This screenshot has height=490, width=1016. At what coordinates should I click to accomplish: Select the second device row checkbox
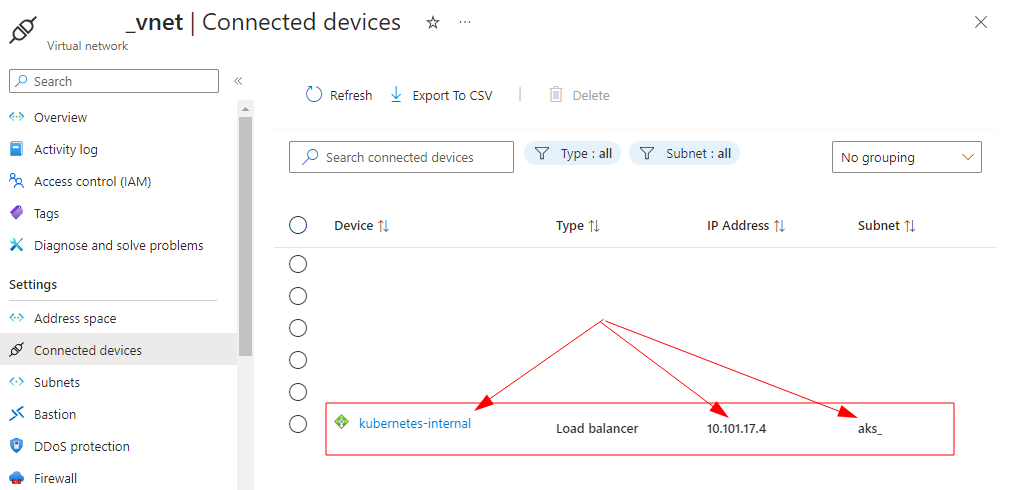(297, 296)
